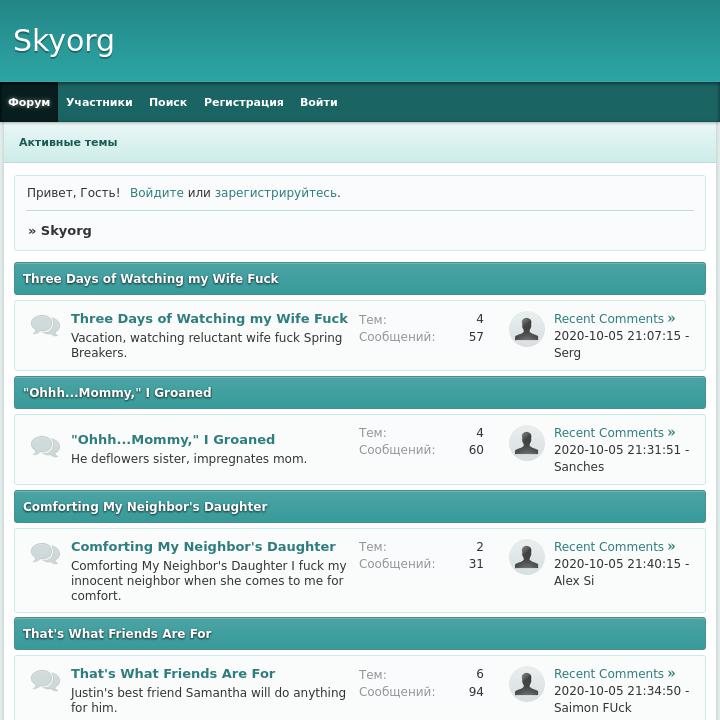The image size is (720, 720).
Task: Go to the Участники members page
Action: pos(99,102)
